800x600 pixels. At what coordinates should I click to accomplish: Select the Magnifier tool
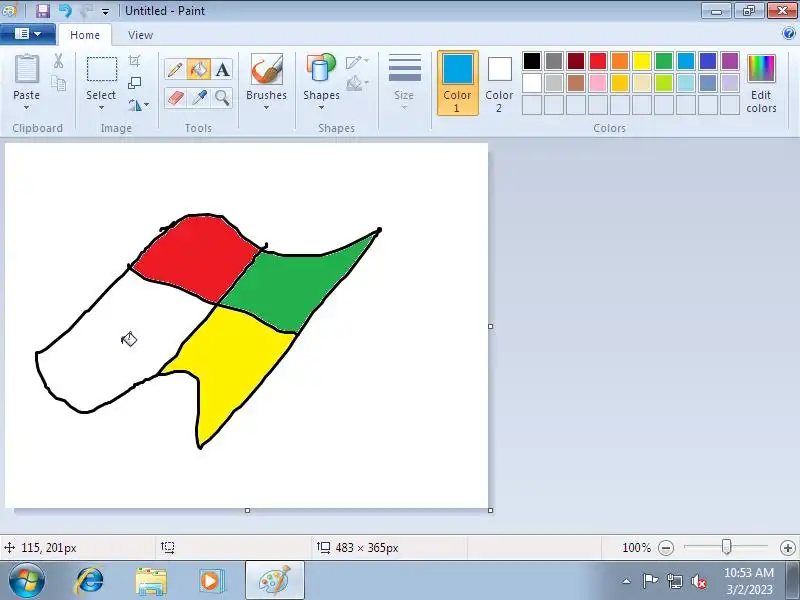tap(222, 97)
